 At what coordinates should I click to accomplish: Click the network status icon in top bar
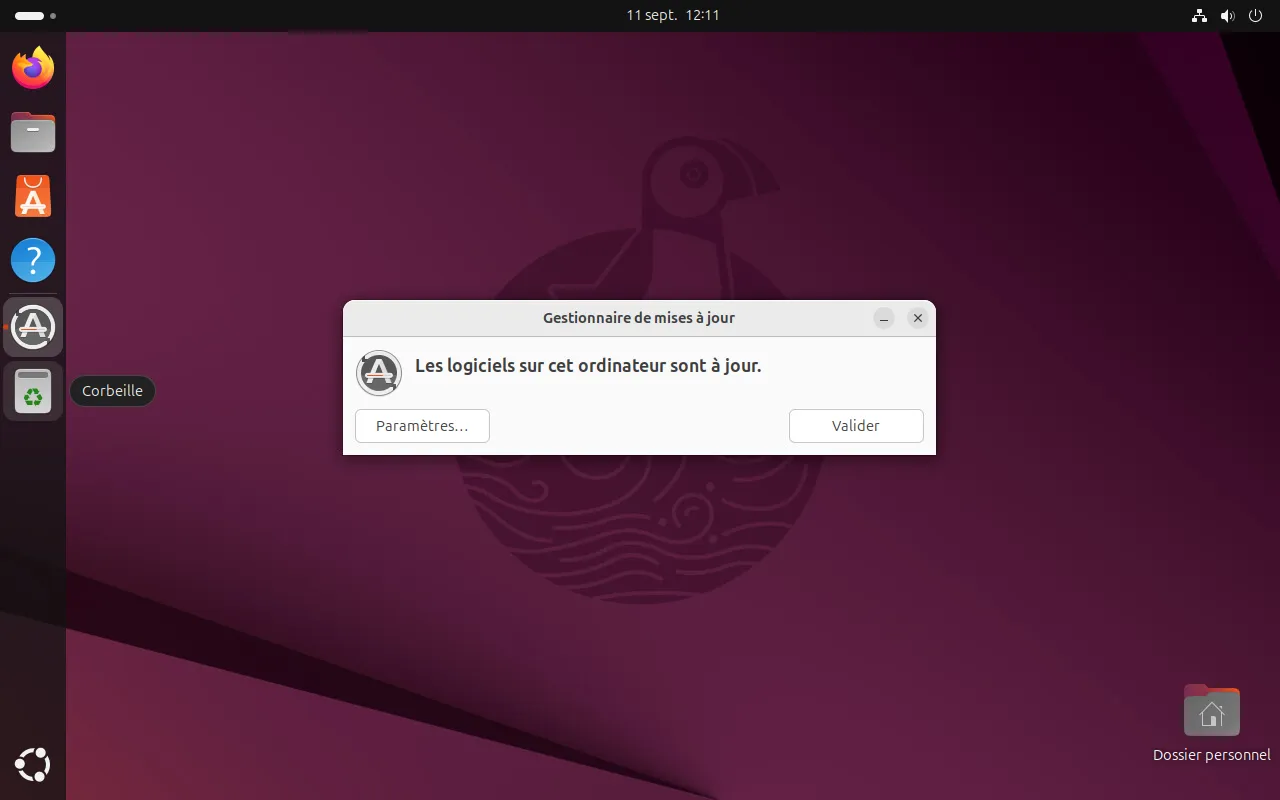[x=1199, y=15]
